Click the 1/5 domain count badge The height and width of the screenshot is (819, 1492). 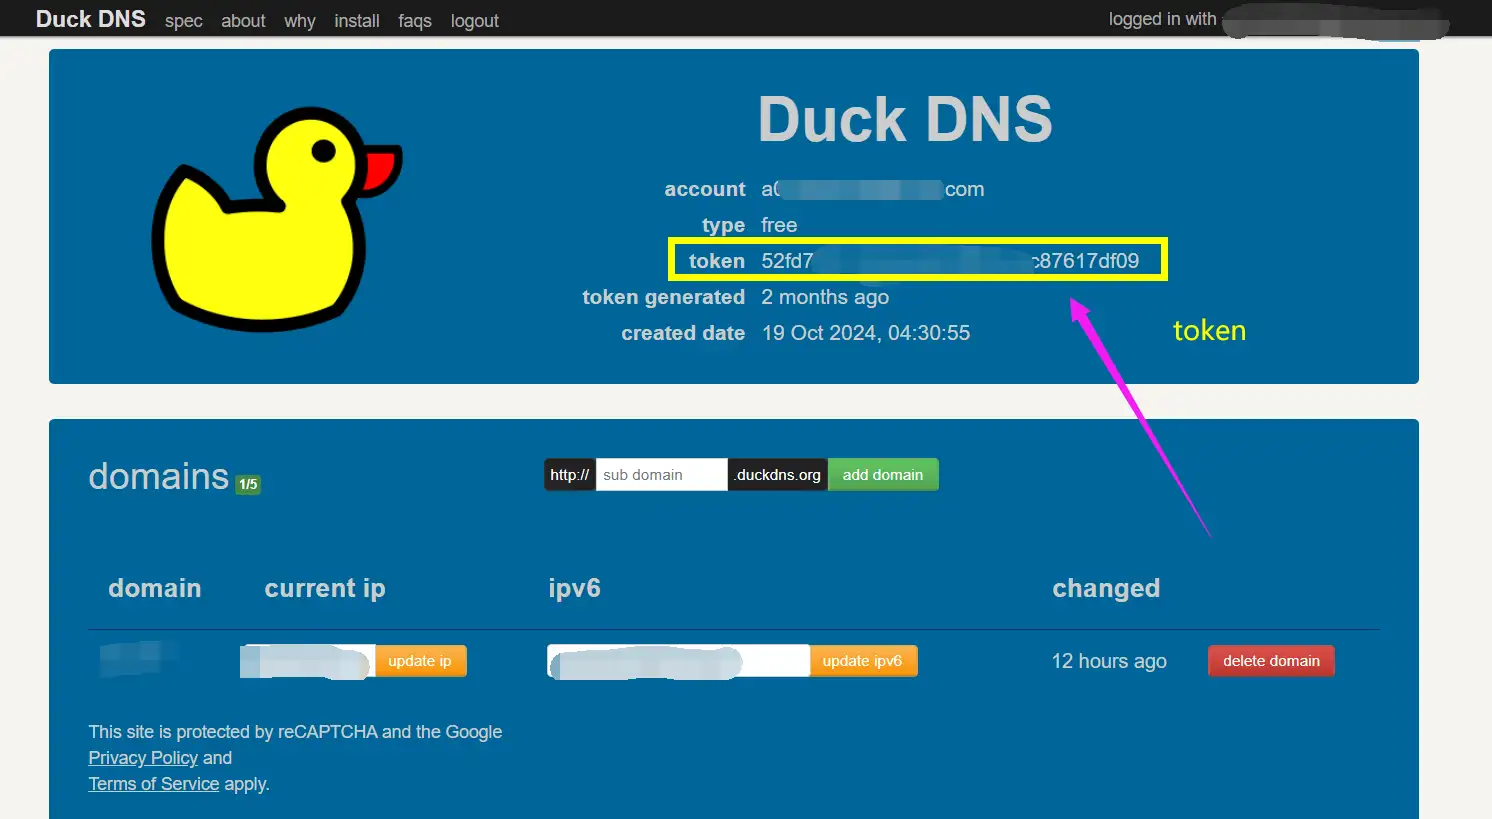coord(247,482)
